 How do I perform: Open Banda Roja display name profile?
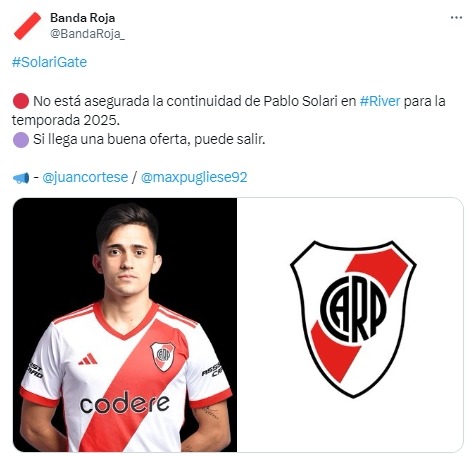click(x=82, y=18)
